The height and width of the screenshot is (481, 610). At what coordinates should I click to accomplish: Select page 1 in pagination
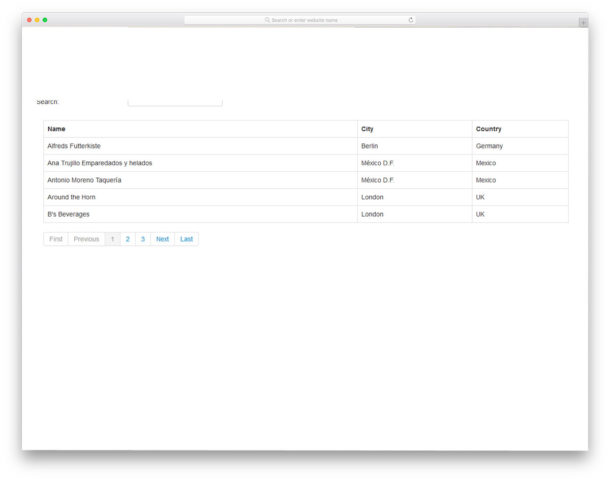113,239
